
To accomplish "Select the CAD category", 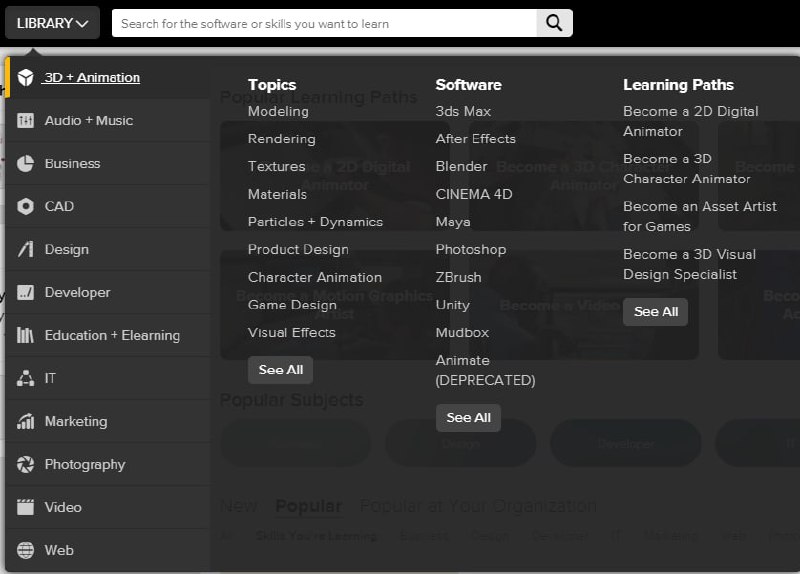I will click(x=59, y=206).
